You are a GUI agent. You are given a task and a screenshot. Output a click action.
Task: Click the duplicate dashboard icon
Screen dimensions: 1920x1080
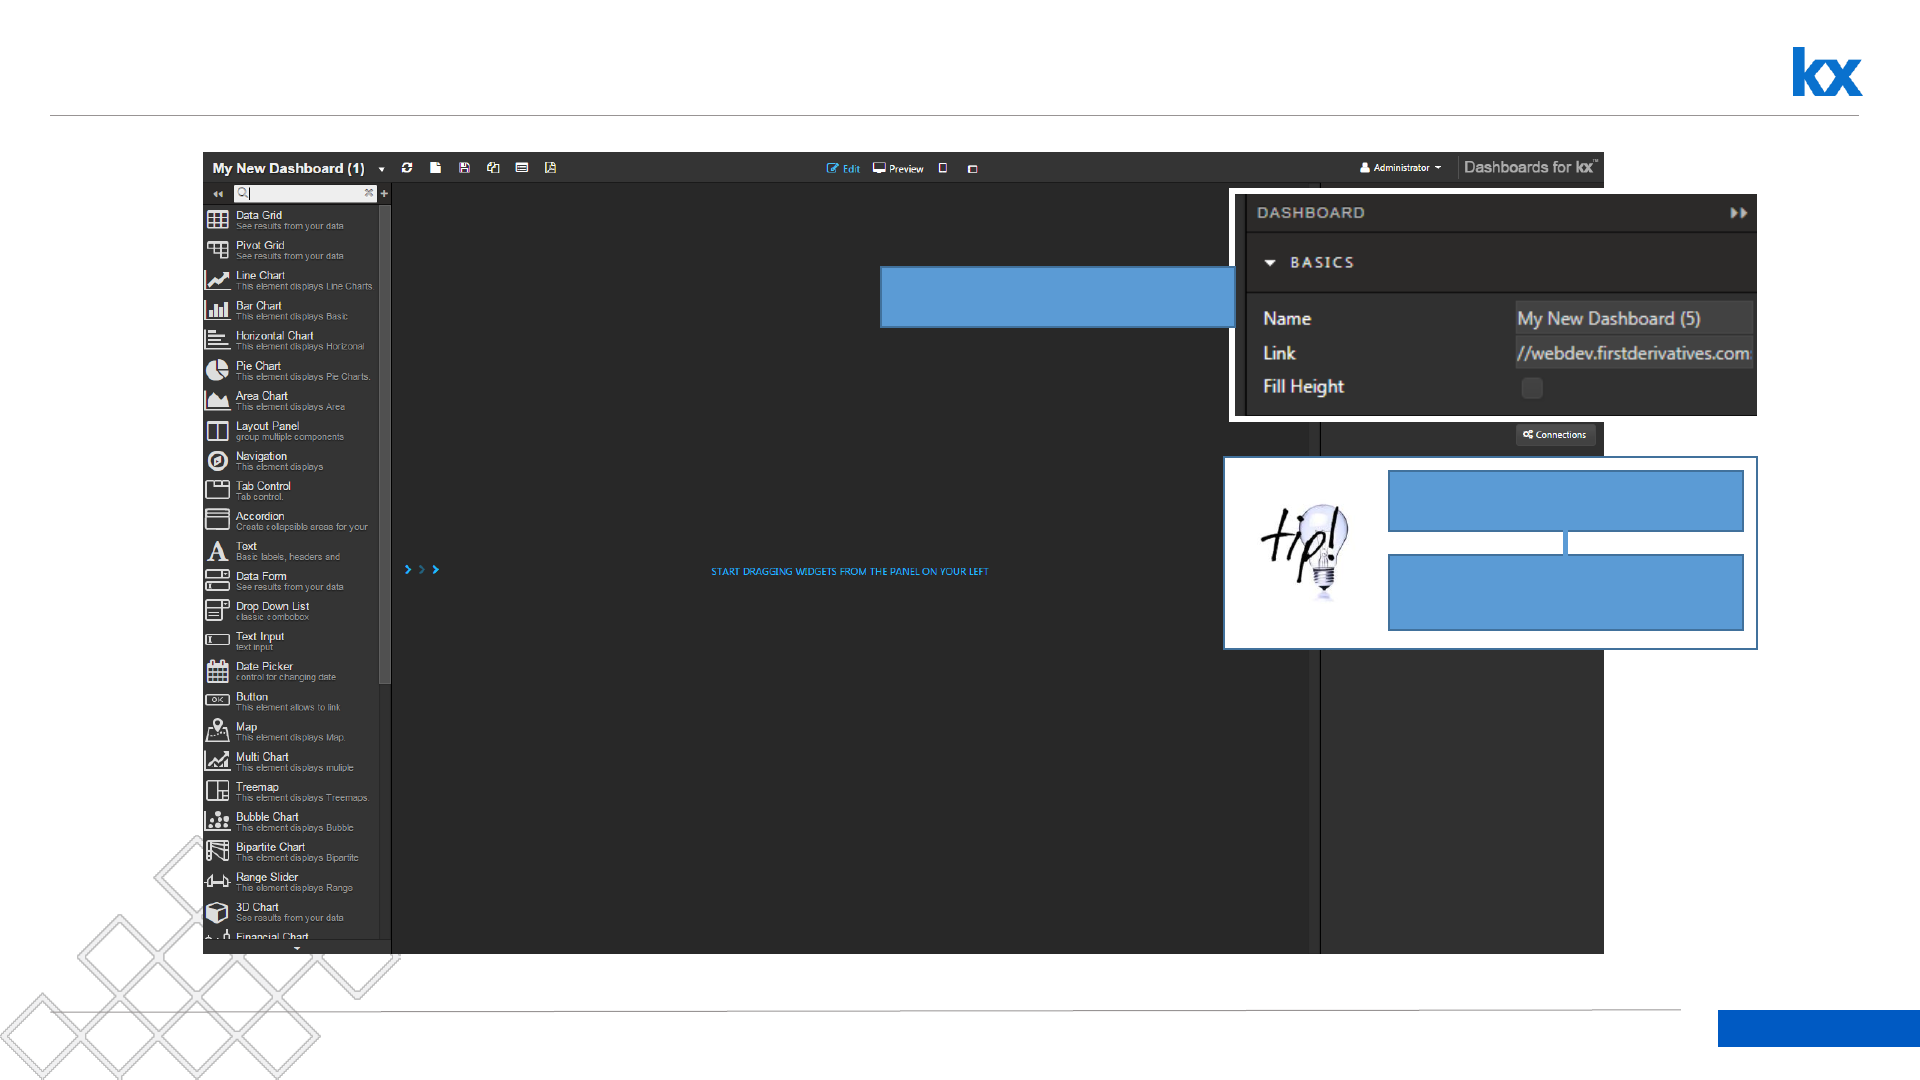pos(493,168)
